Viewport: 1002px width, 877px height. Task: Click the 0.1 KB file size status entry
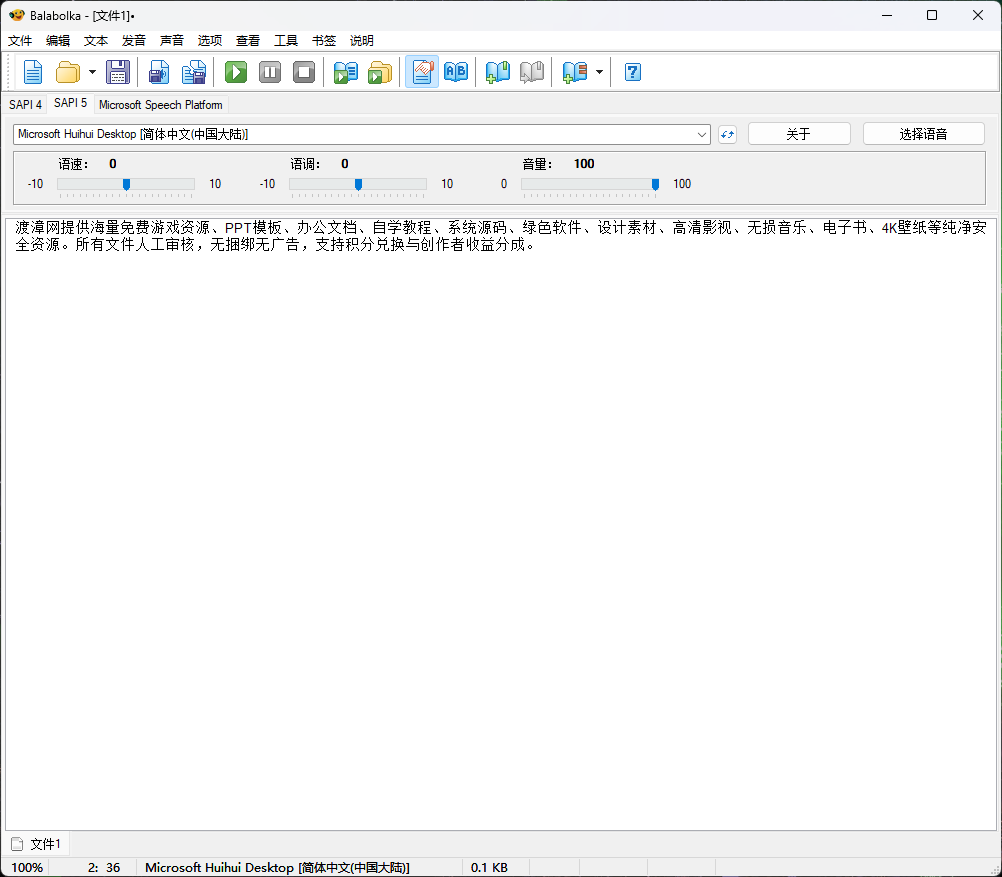[489, 867]
